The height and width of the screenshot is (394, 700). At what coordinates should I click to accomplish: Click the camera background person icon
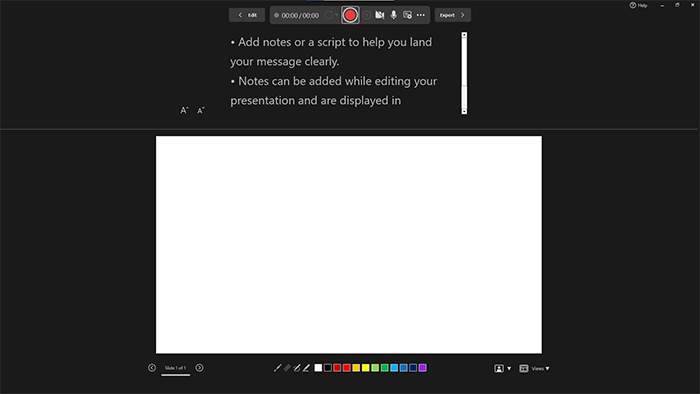pyautogui.click(x=499, y=368)
